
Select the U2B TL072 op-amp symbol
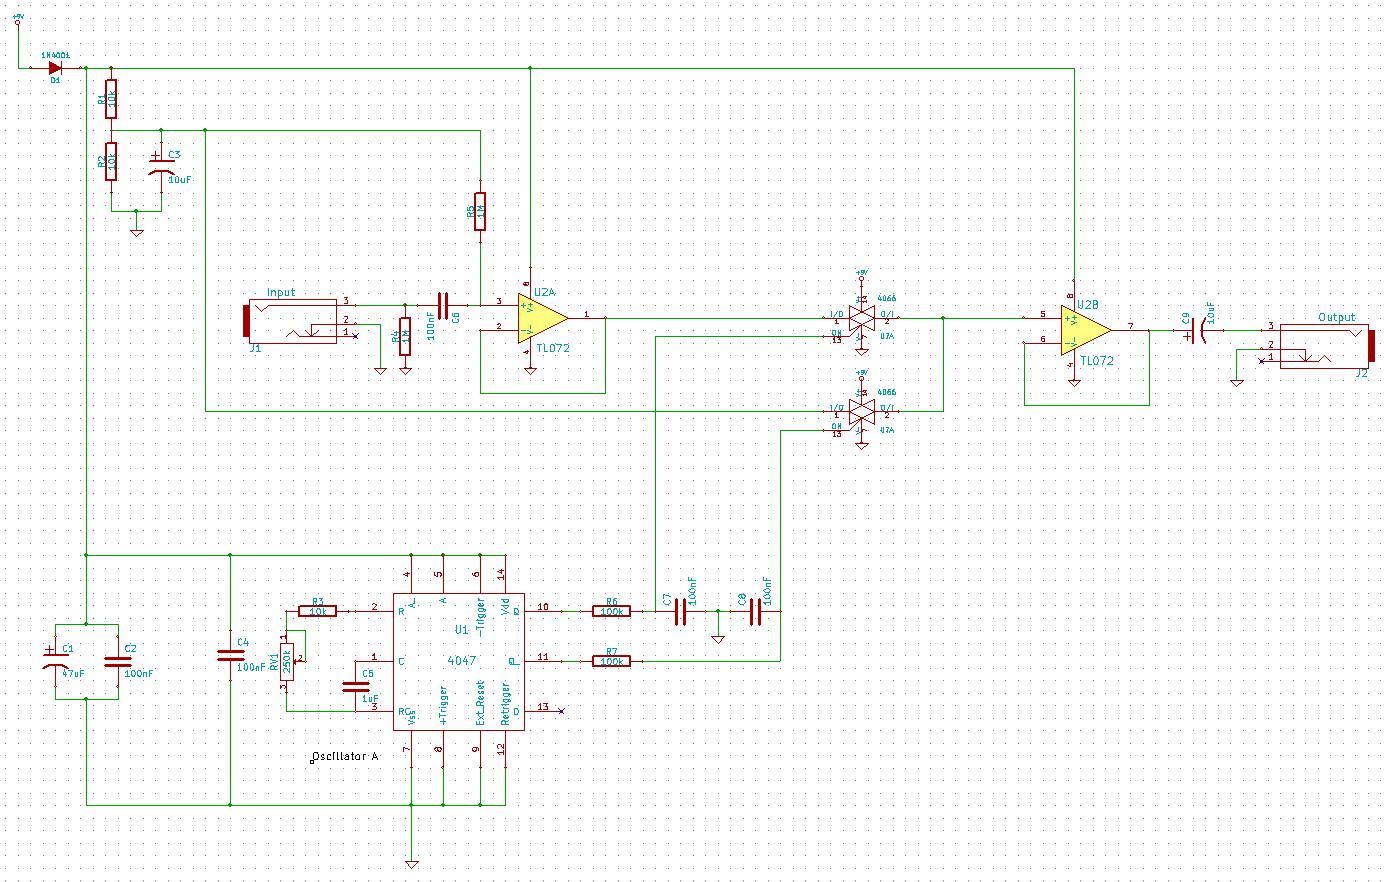(x=1085, y=329)
